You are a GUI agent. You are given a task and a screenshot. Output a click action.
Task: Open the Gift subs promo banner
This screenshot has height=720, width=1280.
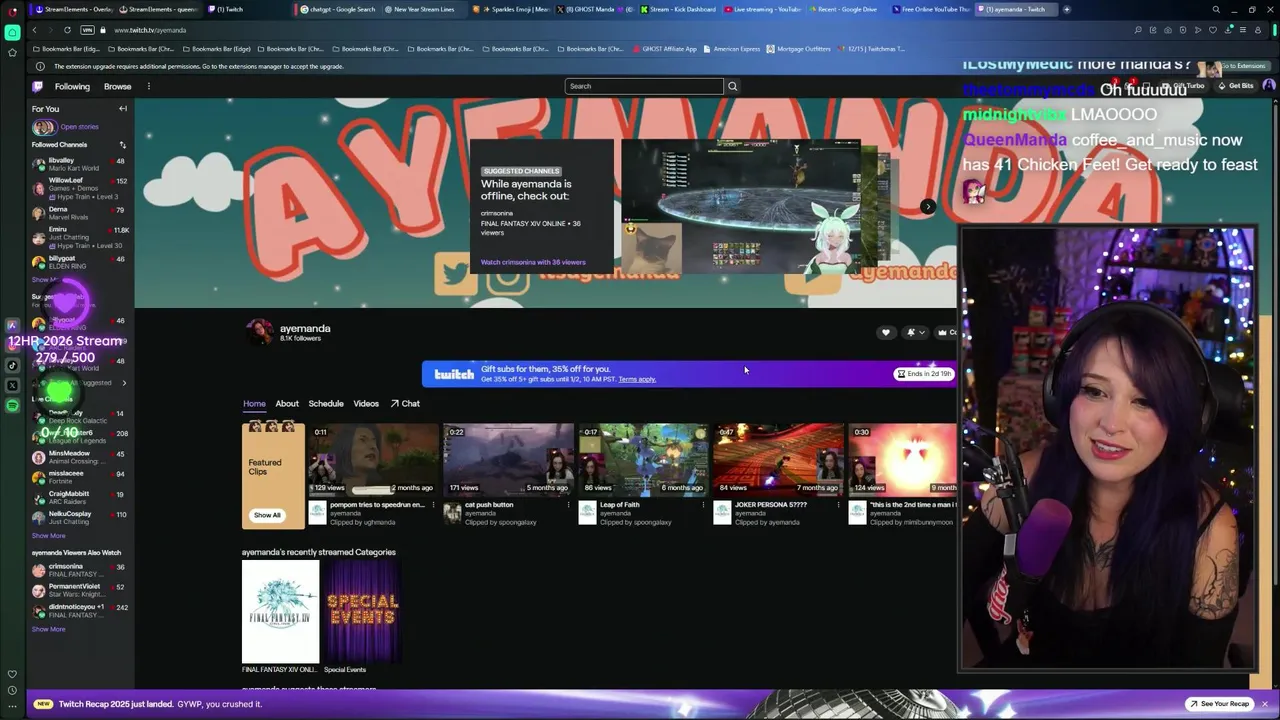(688, 374)
